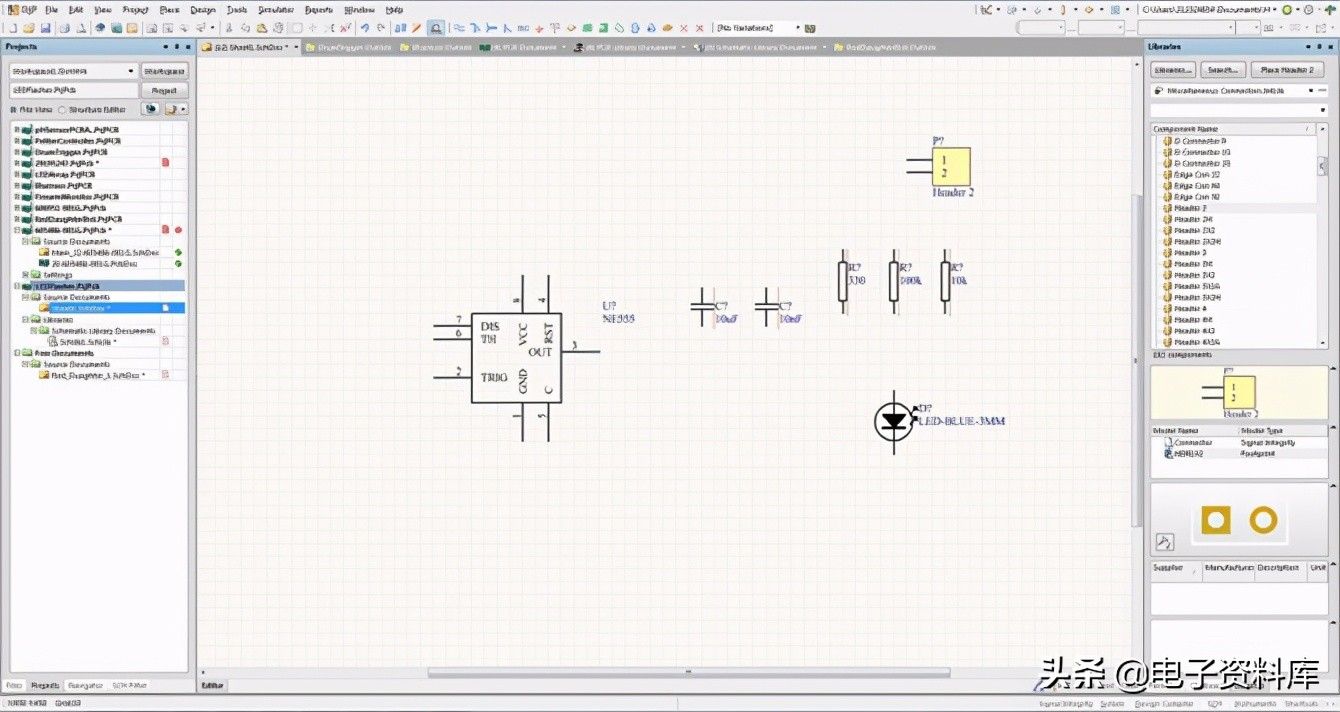Click the Place Header 2 button
The height and width of the screenshot is (712, 1340).
pyautogui.click(x=1288, y=70)
